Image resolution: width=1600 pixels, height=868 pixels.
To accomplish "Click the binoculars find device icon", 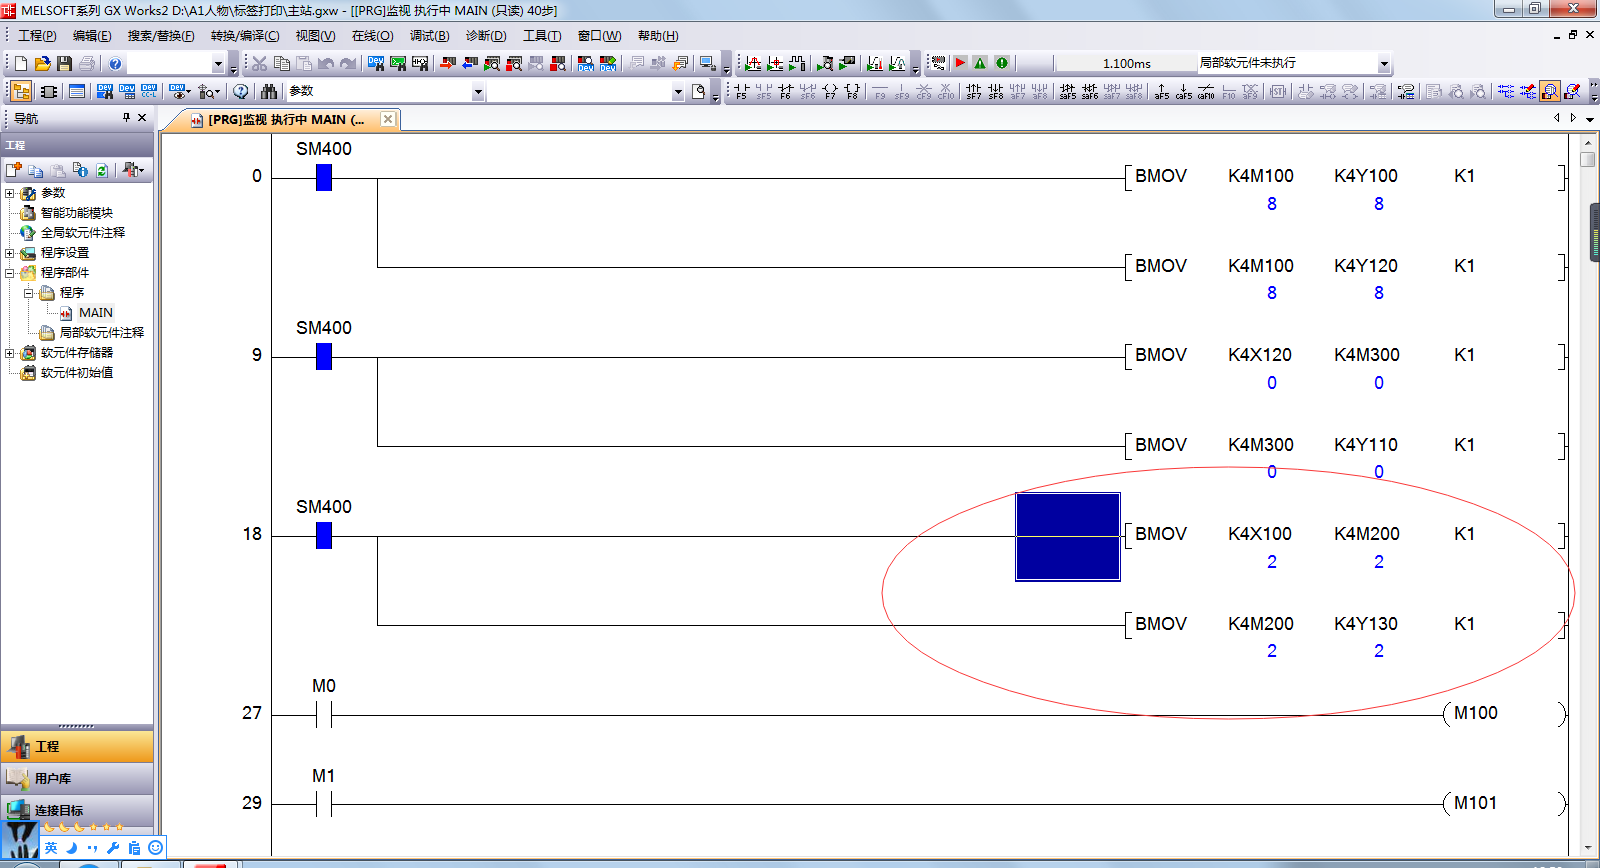I will [x=268, y=92].
